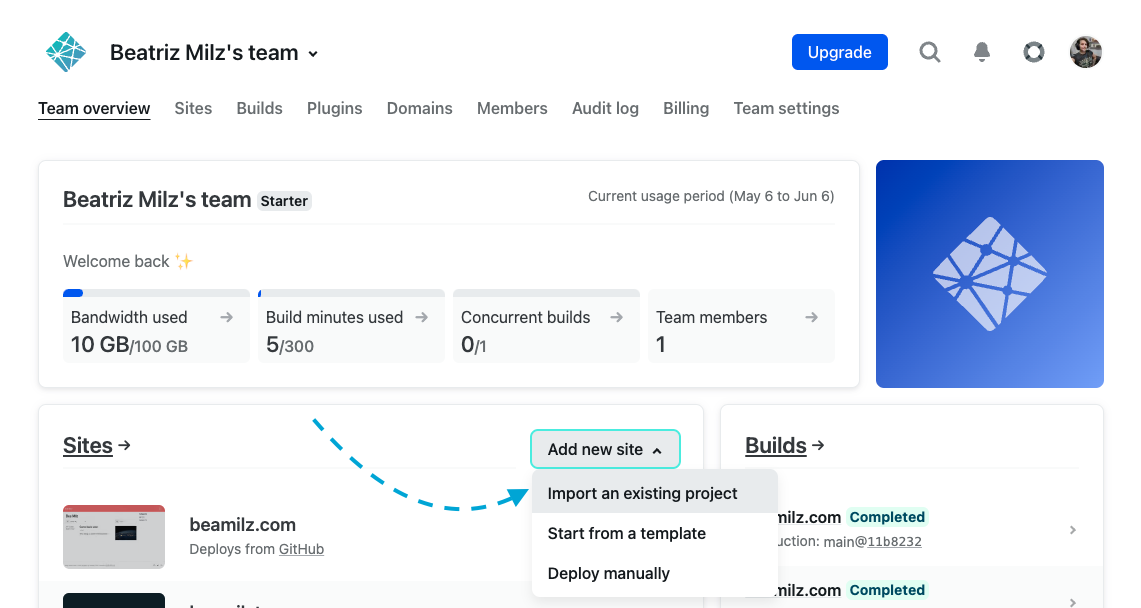Click arrow on Bandwidth used card
This screenshot has width=1141, height=608.
(x=226, y=317)
